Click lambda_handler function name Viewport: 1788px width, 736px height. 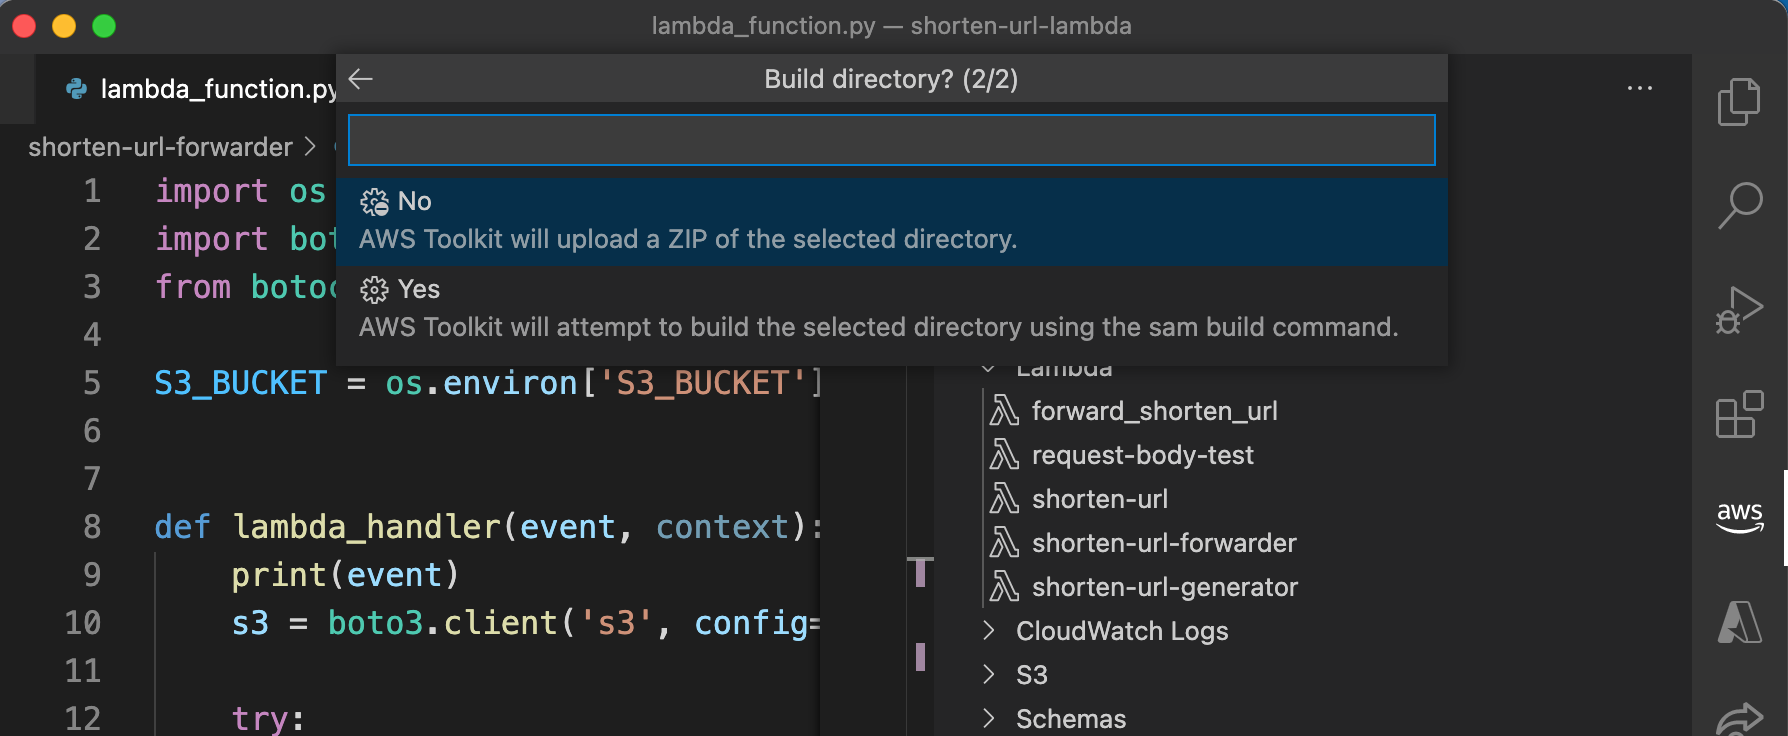tap(366, 527)
